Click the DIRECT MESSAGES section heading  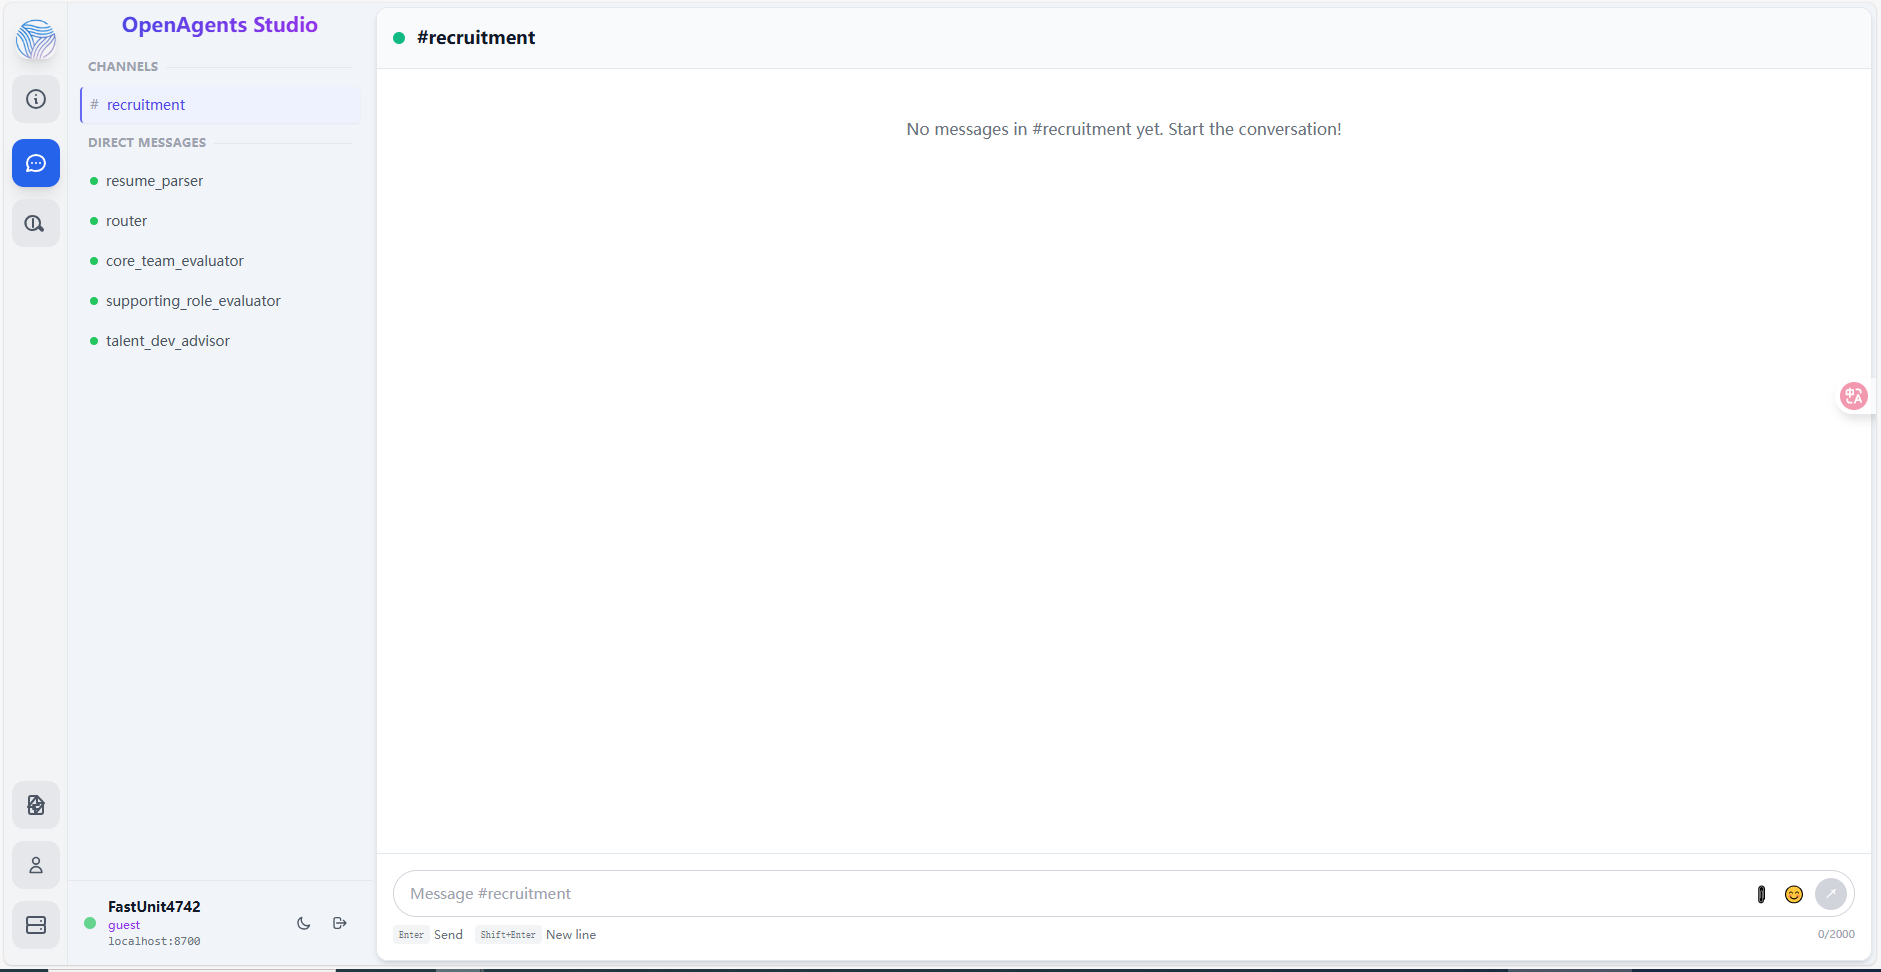147,143
